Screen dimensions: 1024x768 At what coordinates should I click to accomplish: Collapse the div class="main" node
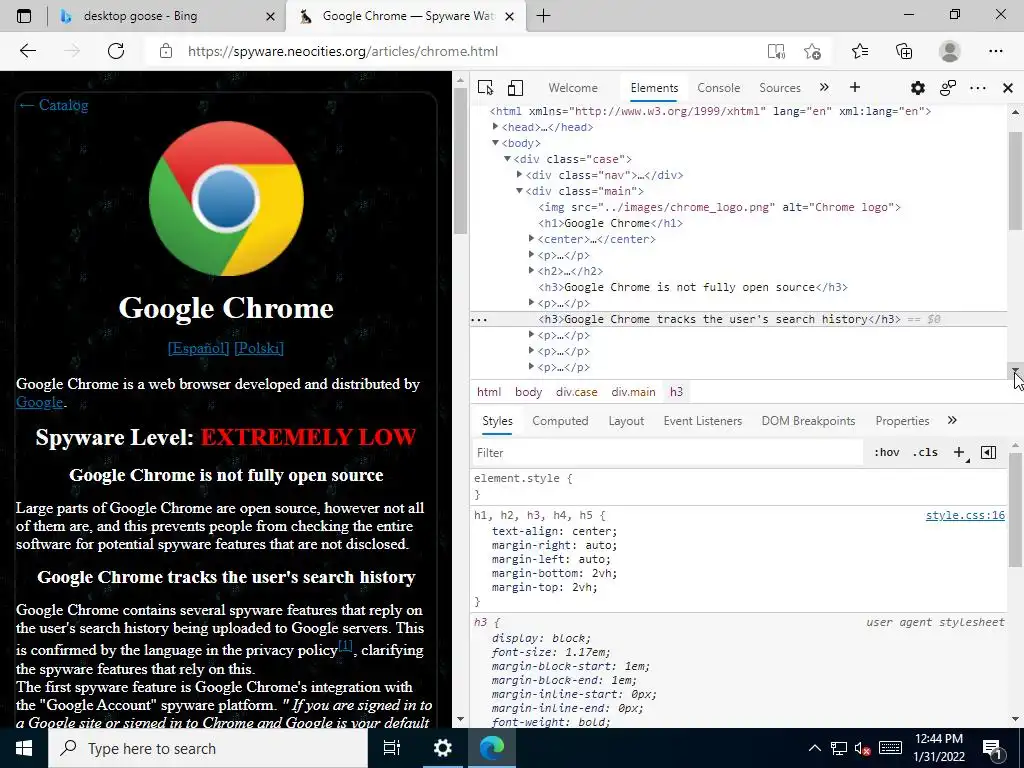click(x=519, y=191)
